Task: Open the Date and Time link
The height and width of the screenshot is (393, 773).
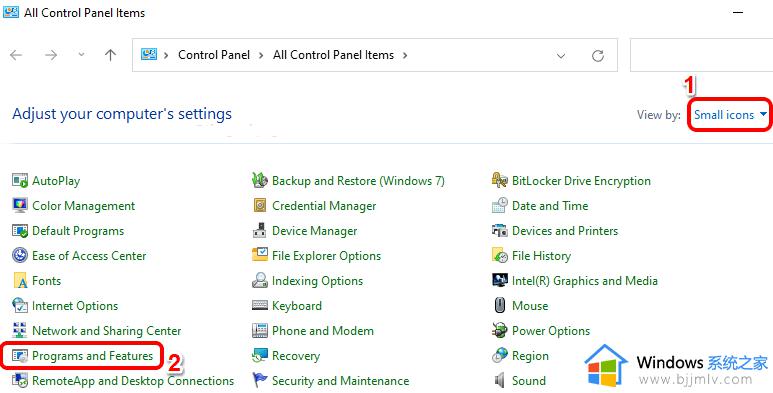Action: click(x=550, y=206)
